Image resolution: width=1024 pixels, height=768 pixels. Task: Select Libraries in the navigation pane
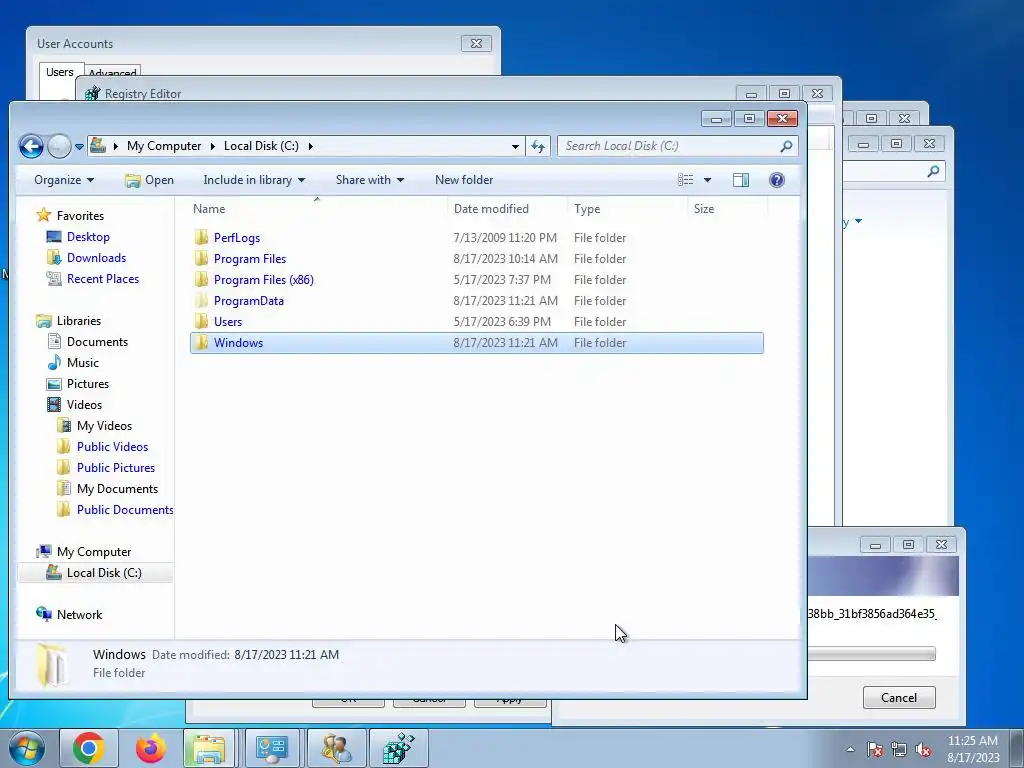click(78, 321)
